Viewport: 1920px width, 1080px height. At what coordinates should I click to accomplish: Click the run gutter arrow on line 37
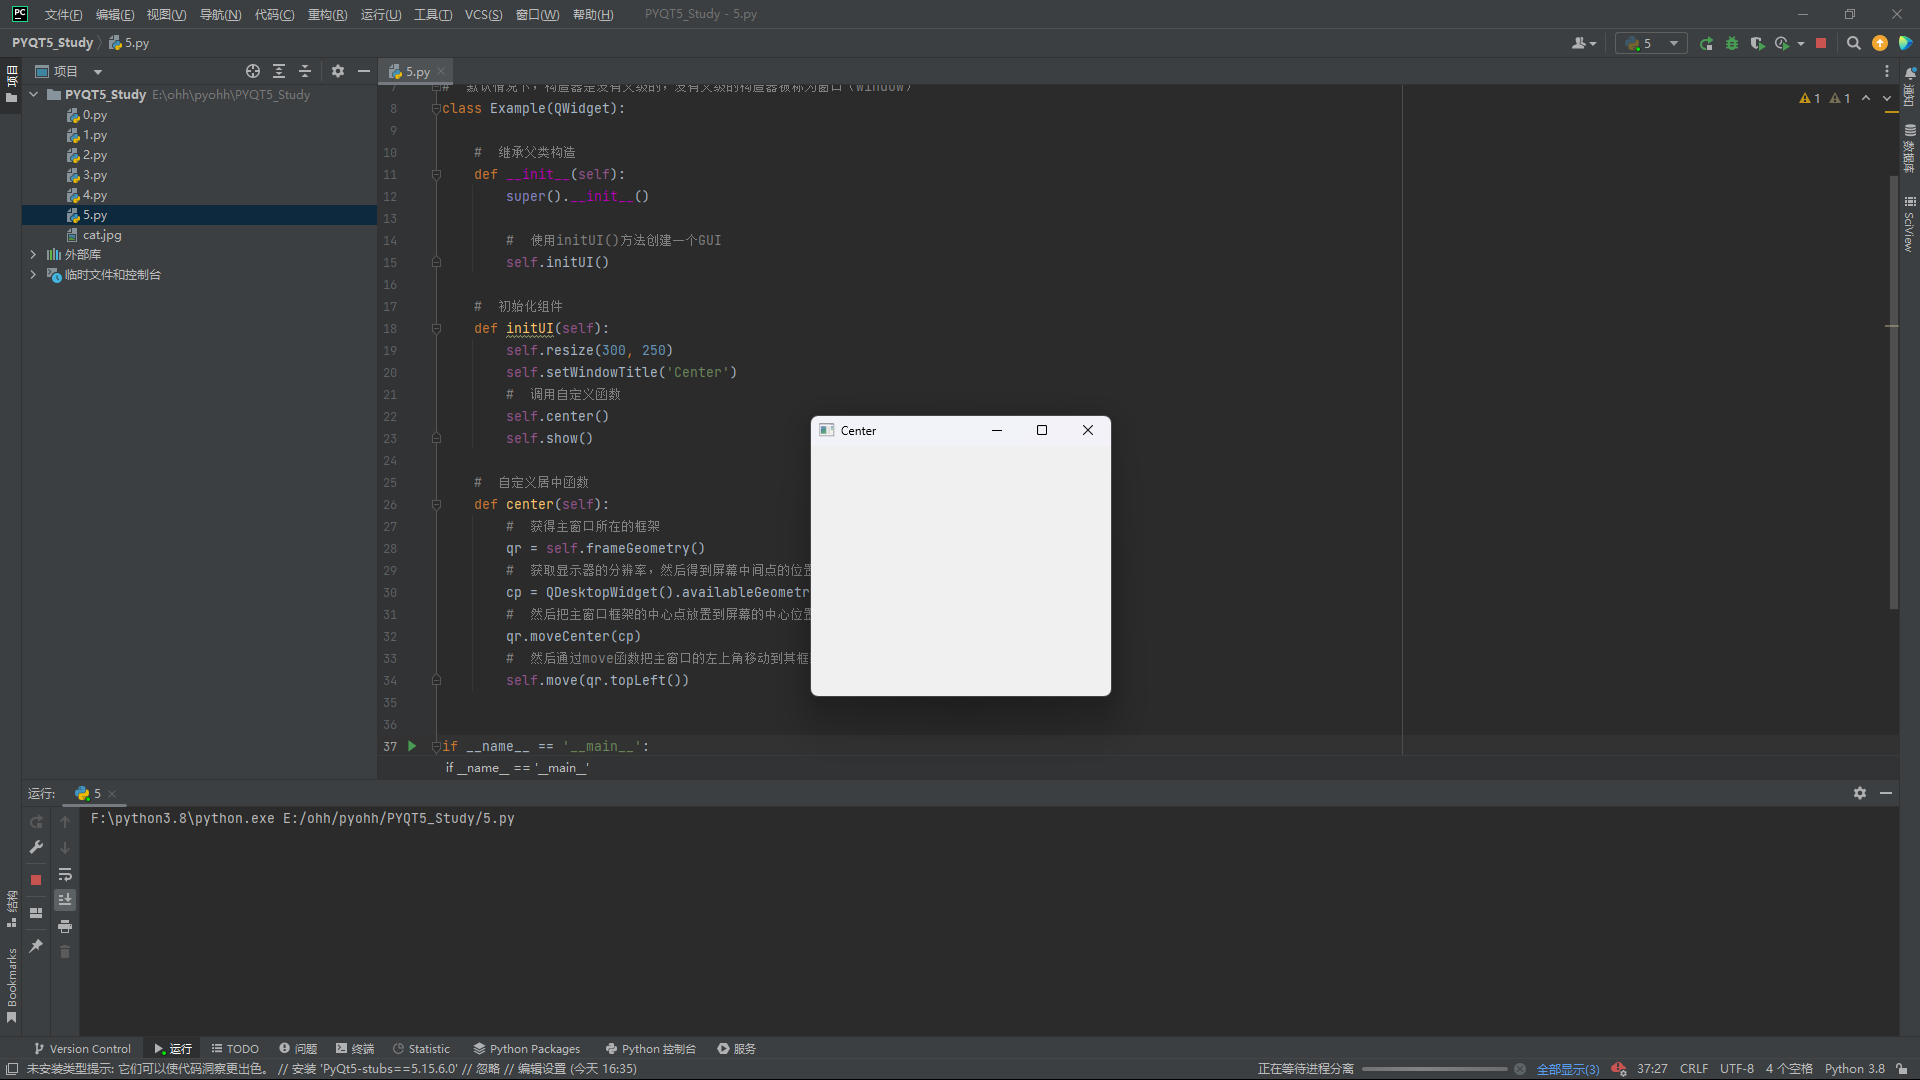click(412, 746)
